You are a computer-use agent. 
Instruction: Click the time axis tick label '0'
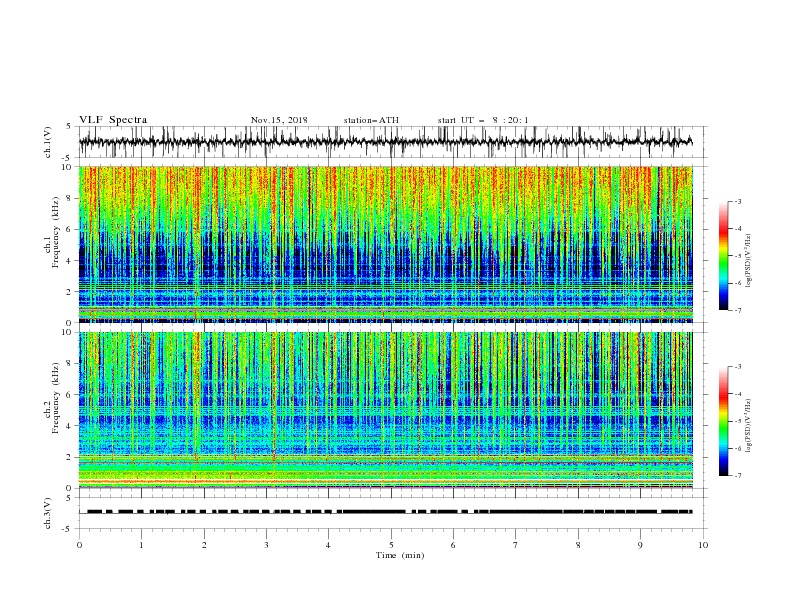[79, 545]
